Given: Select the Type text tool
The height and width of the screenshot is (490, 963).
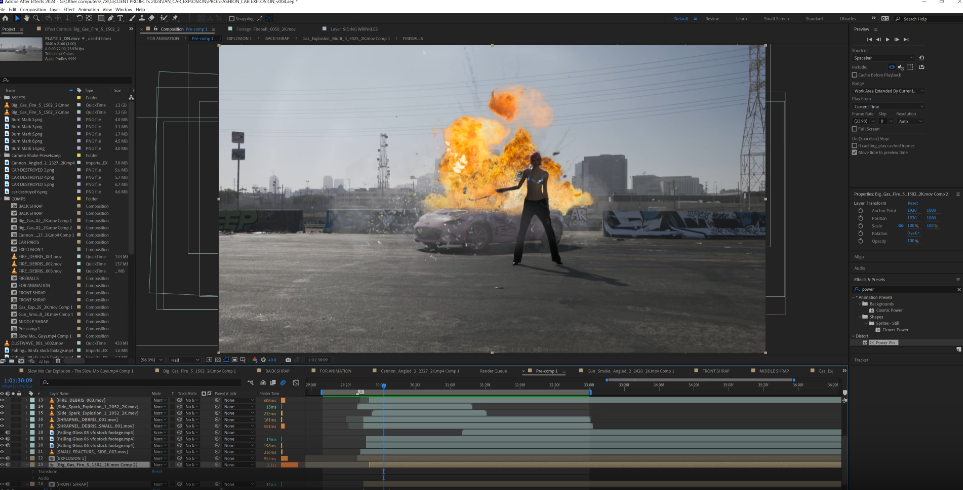Looking at the screenshot, I should [x=120, y=18].
